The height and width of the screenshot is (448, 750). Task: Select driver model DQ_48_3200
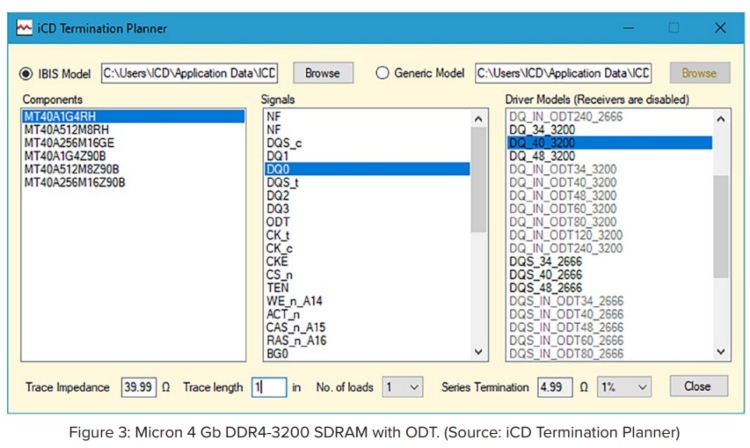(x=610, y=156)
